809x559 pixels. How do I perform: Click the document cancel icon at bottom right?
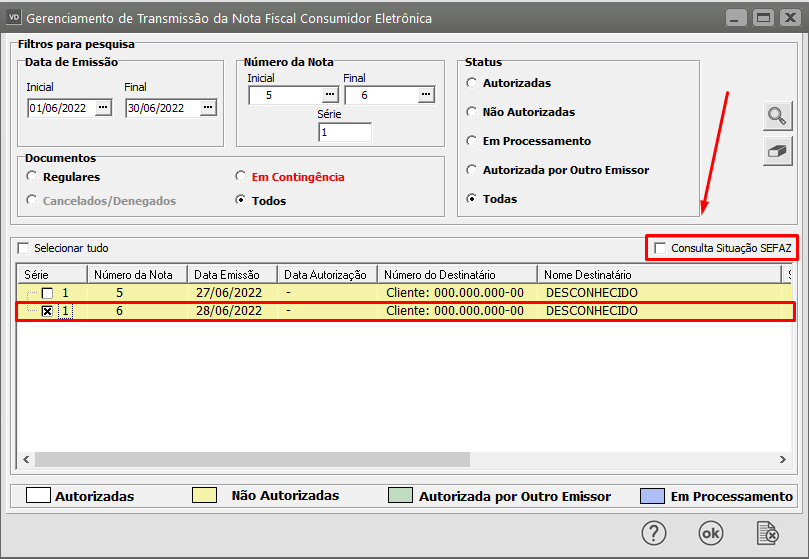tap(767, 533)
